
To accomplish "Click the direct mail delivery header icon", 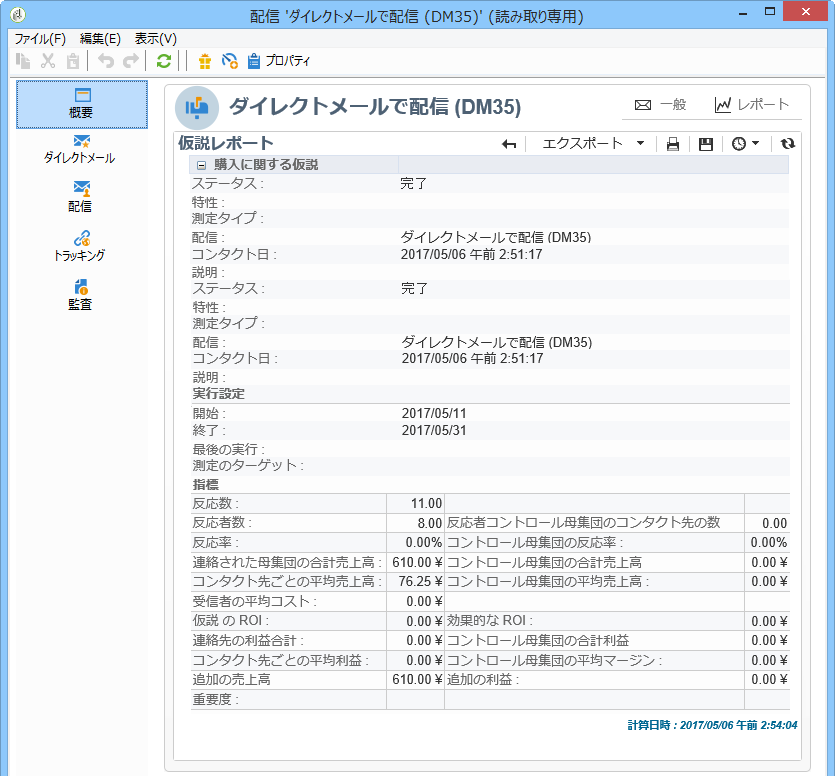I will coord(197,108).
